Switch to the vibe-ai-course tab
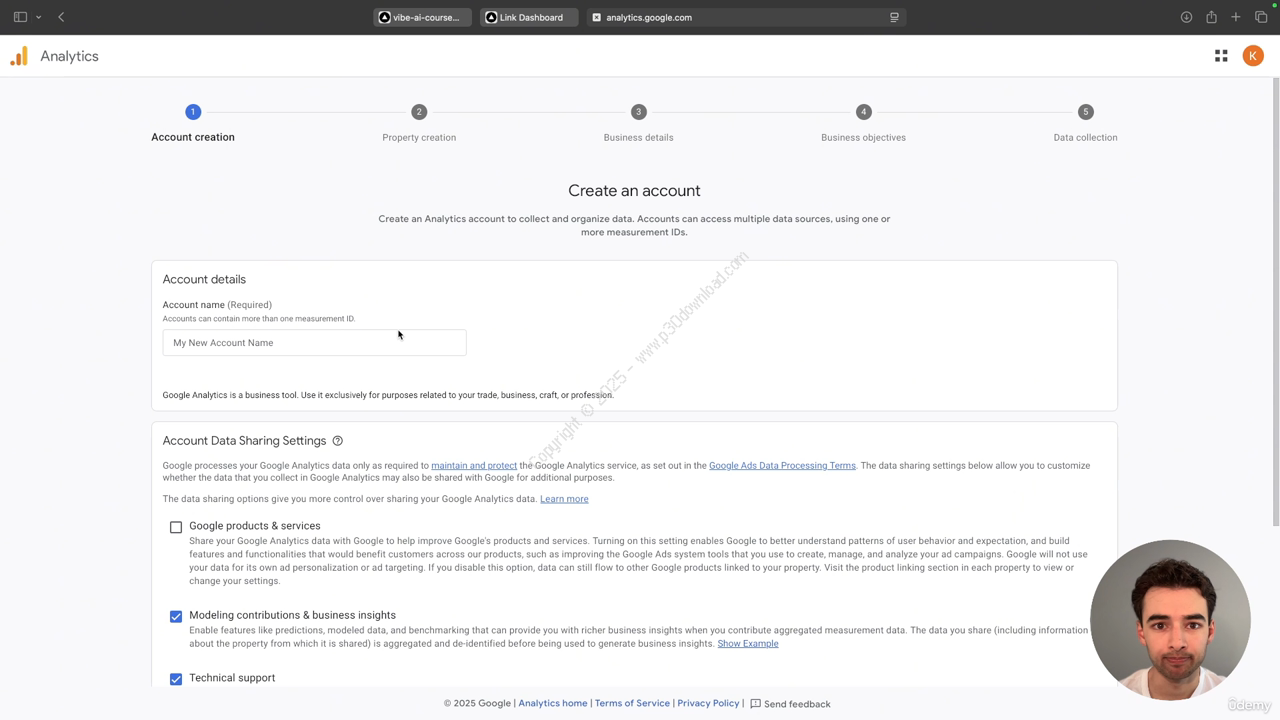1280x720 pixels. click(x=422, y=17)
